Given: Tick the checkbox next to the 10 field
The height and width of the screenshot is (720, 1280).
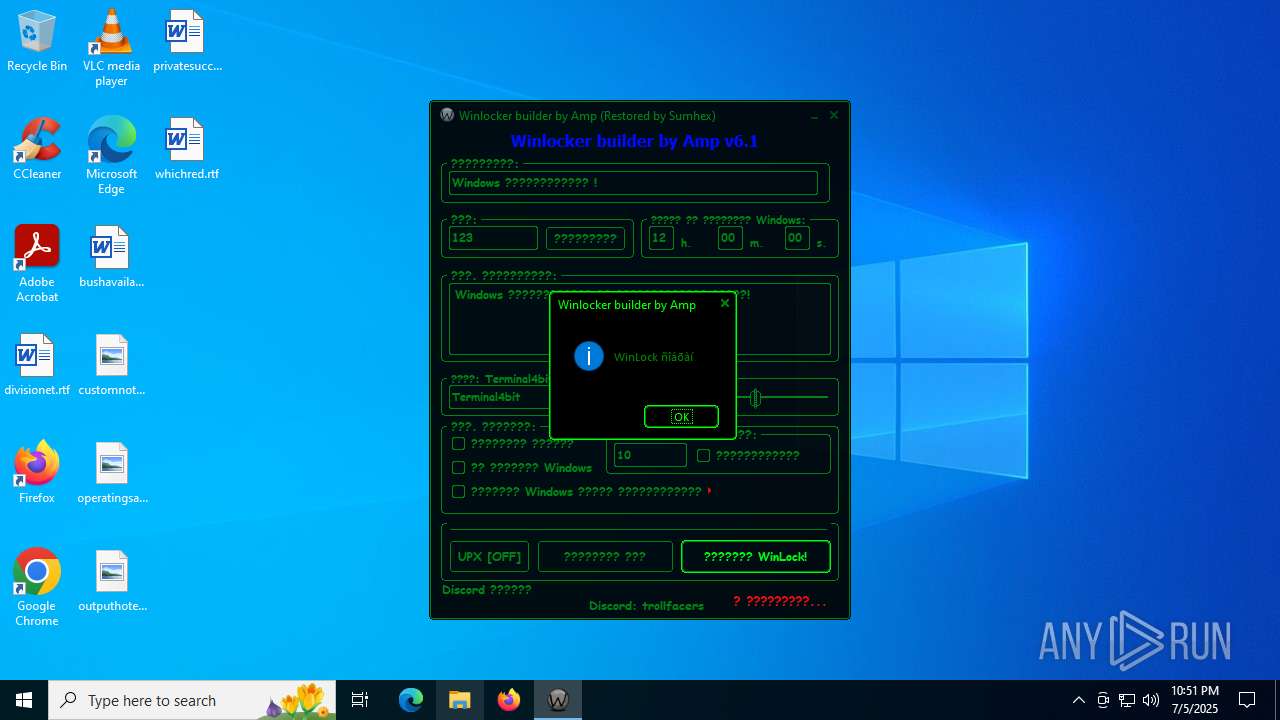Looking at the screenshot, I should 703,455.
